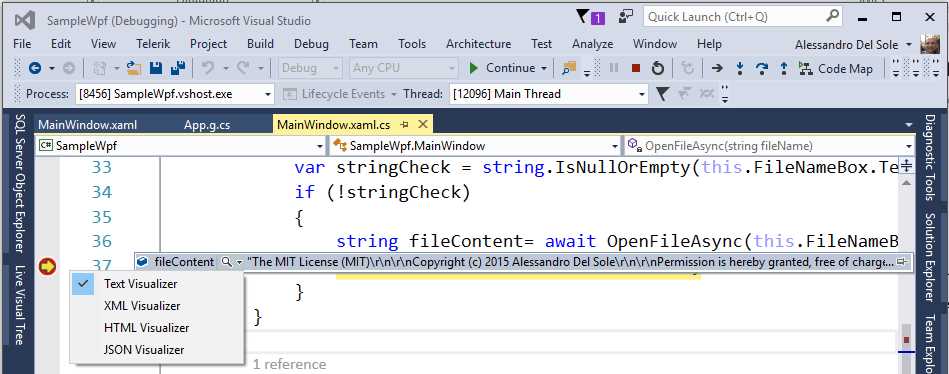Open the Diagnostic Tools side tab
Image resolution: width=949 pixels, height=374 pixels.
point(930,157)
